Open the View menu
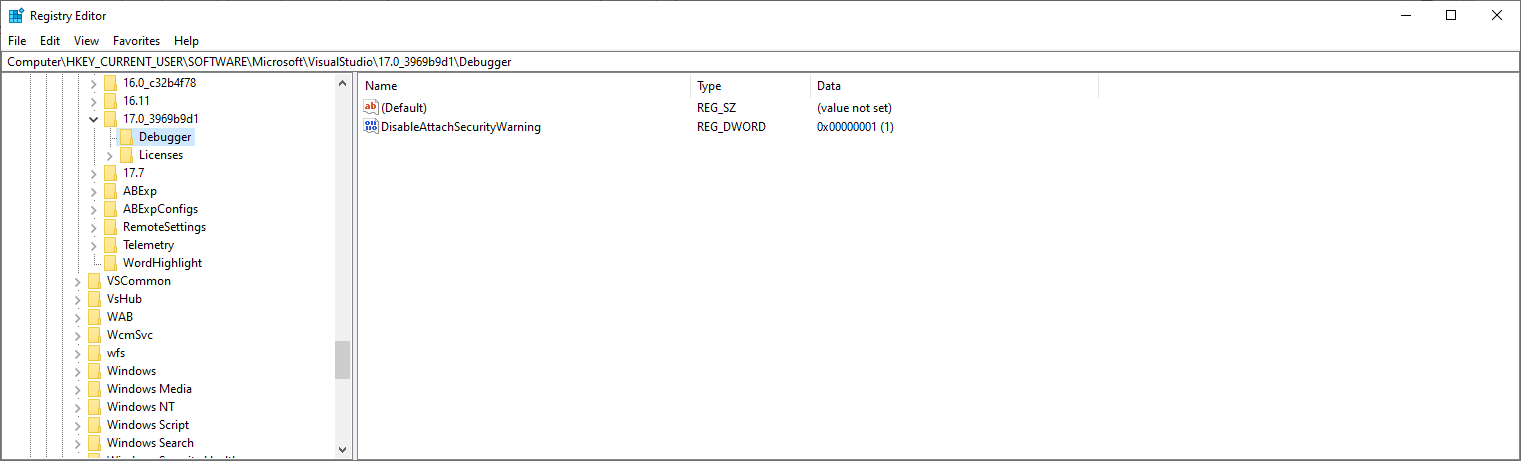 point(87,41)
